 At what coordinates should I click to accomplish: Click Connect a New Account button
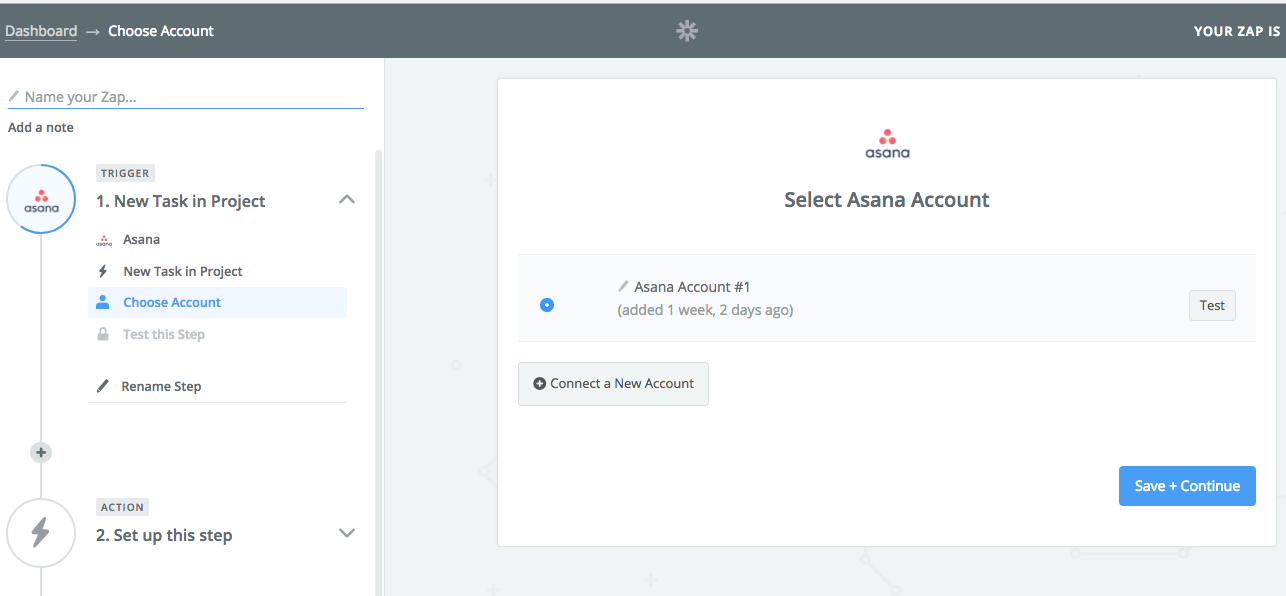(x=613, y=384)
